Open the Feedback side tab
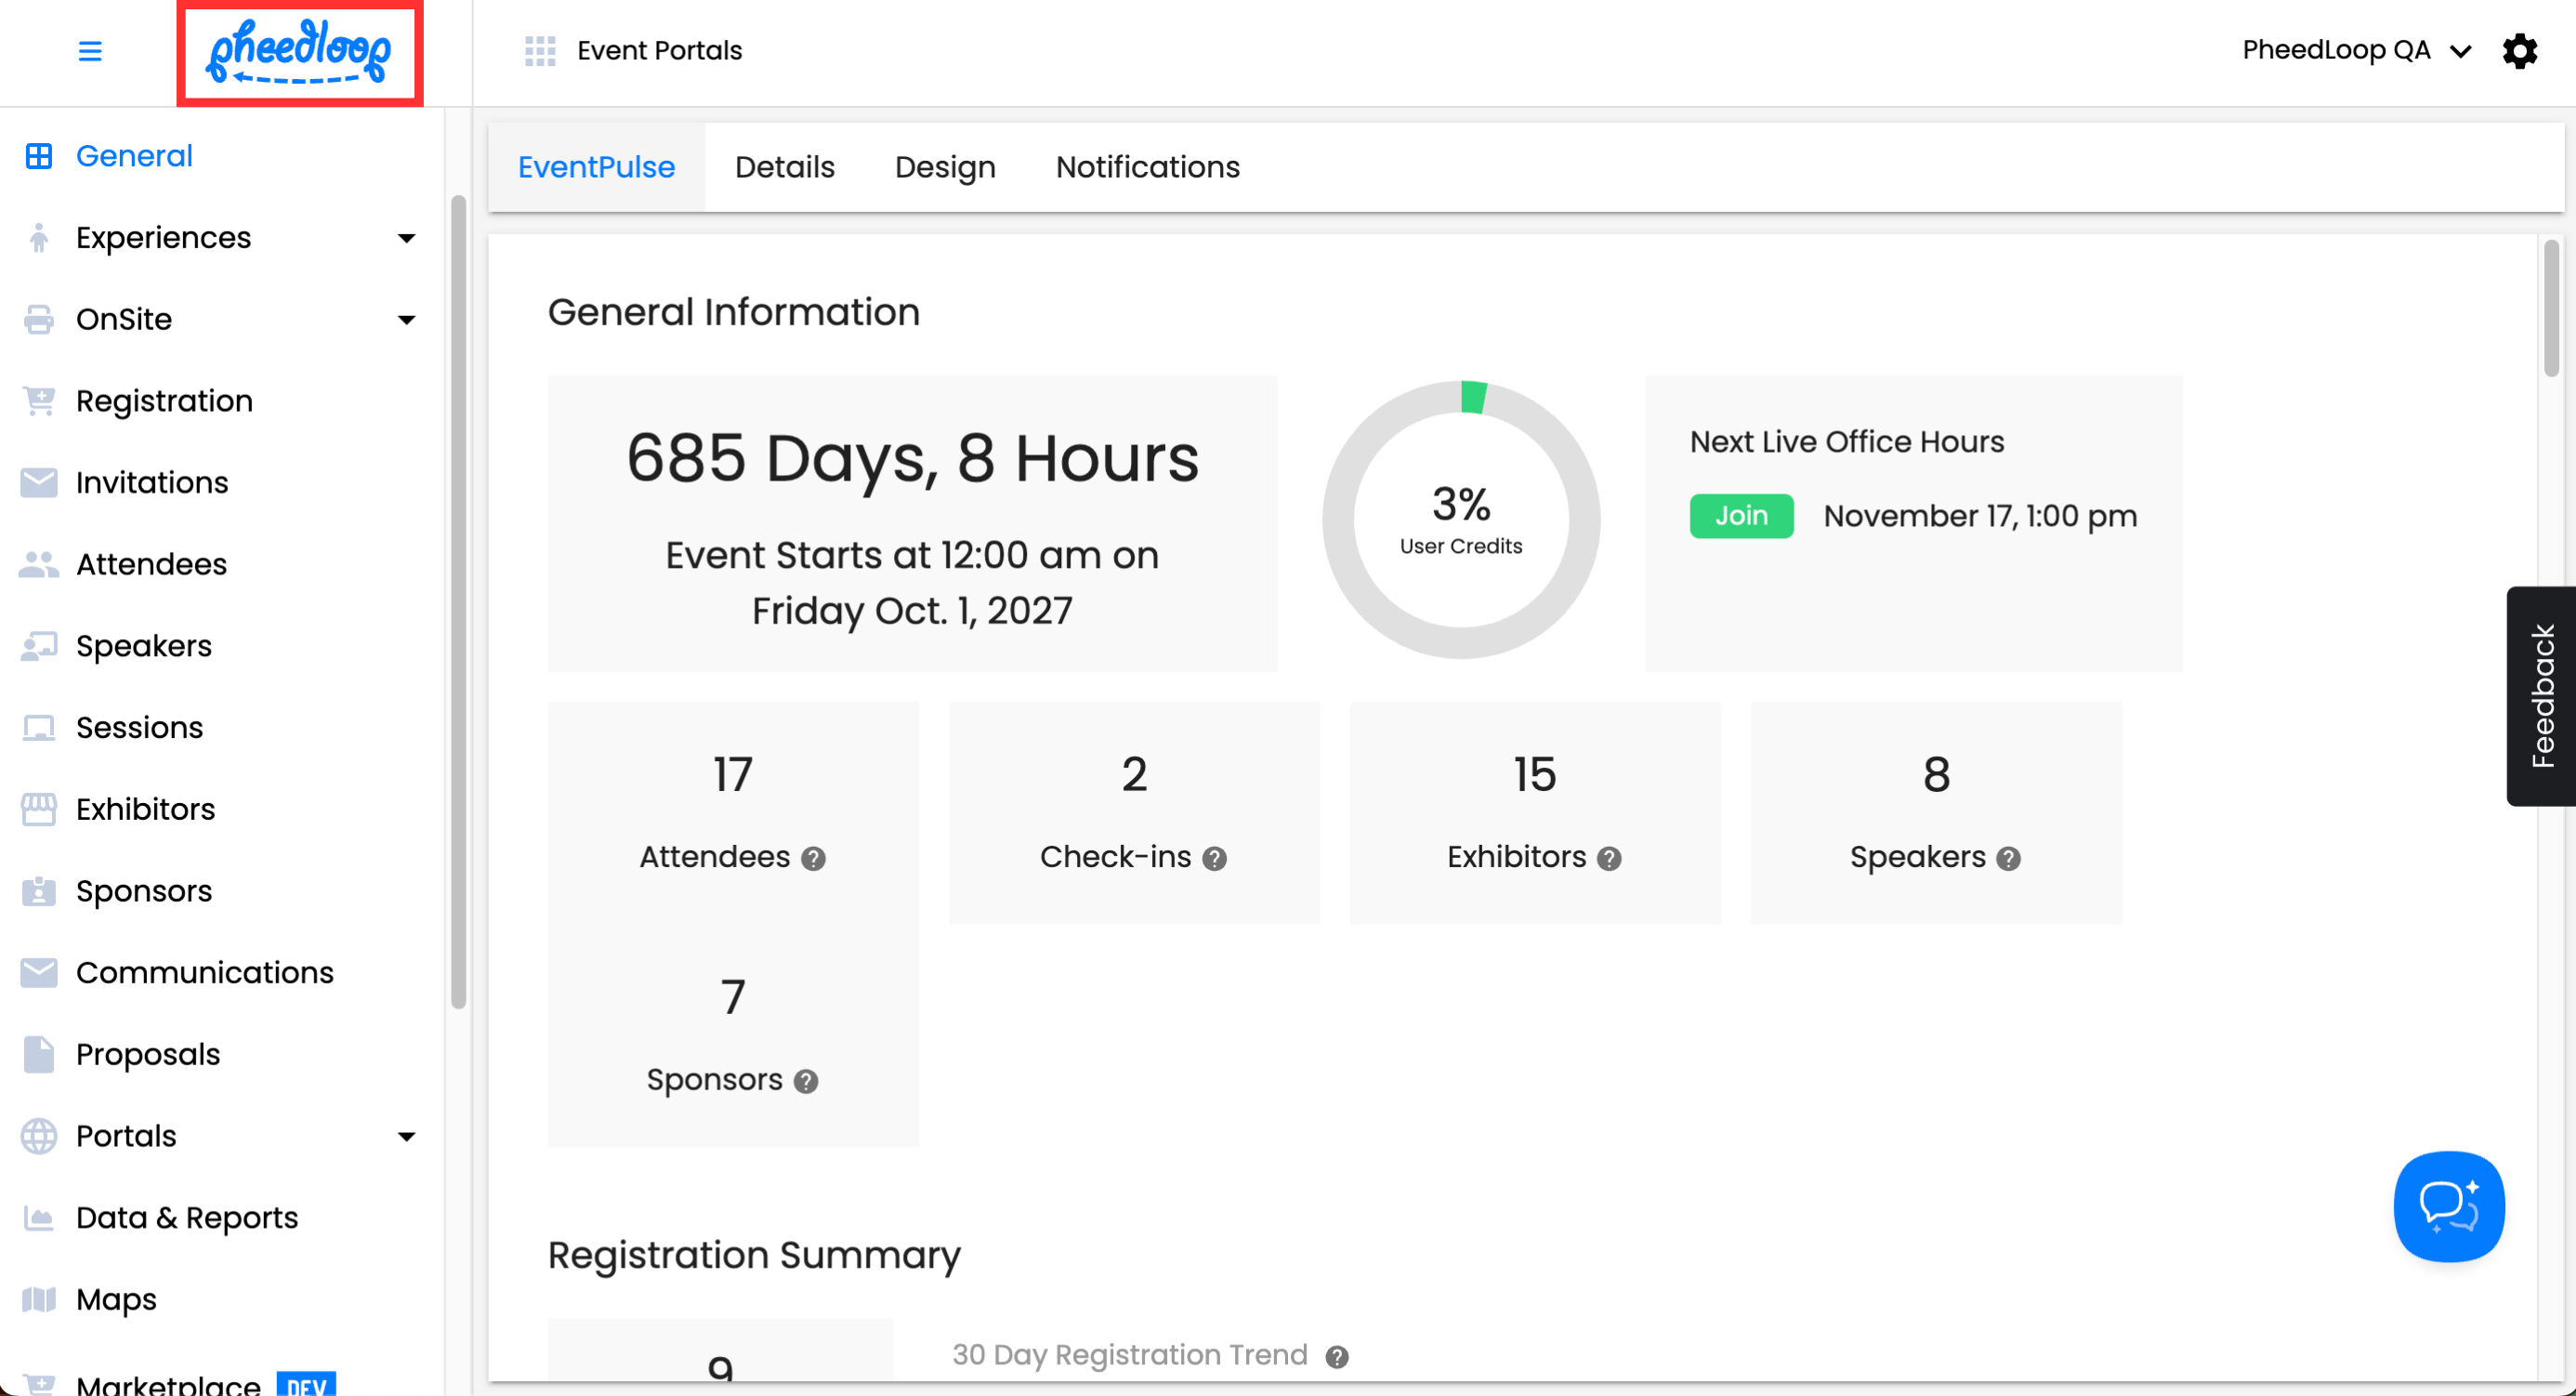Viewport: 2576px width, 1396px height. (x=2541, y=696)
